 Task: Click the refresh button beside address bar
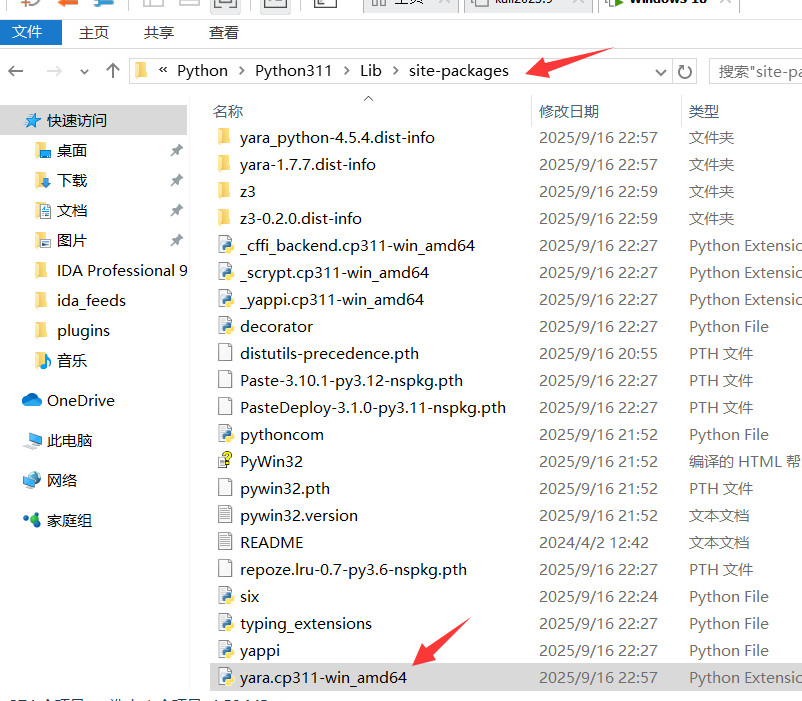click(685, 71)
